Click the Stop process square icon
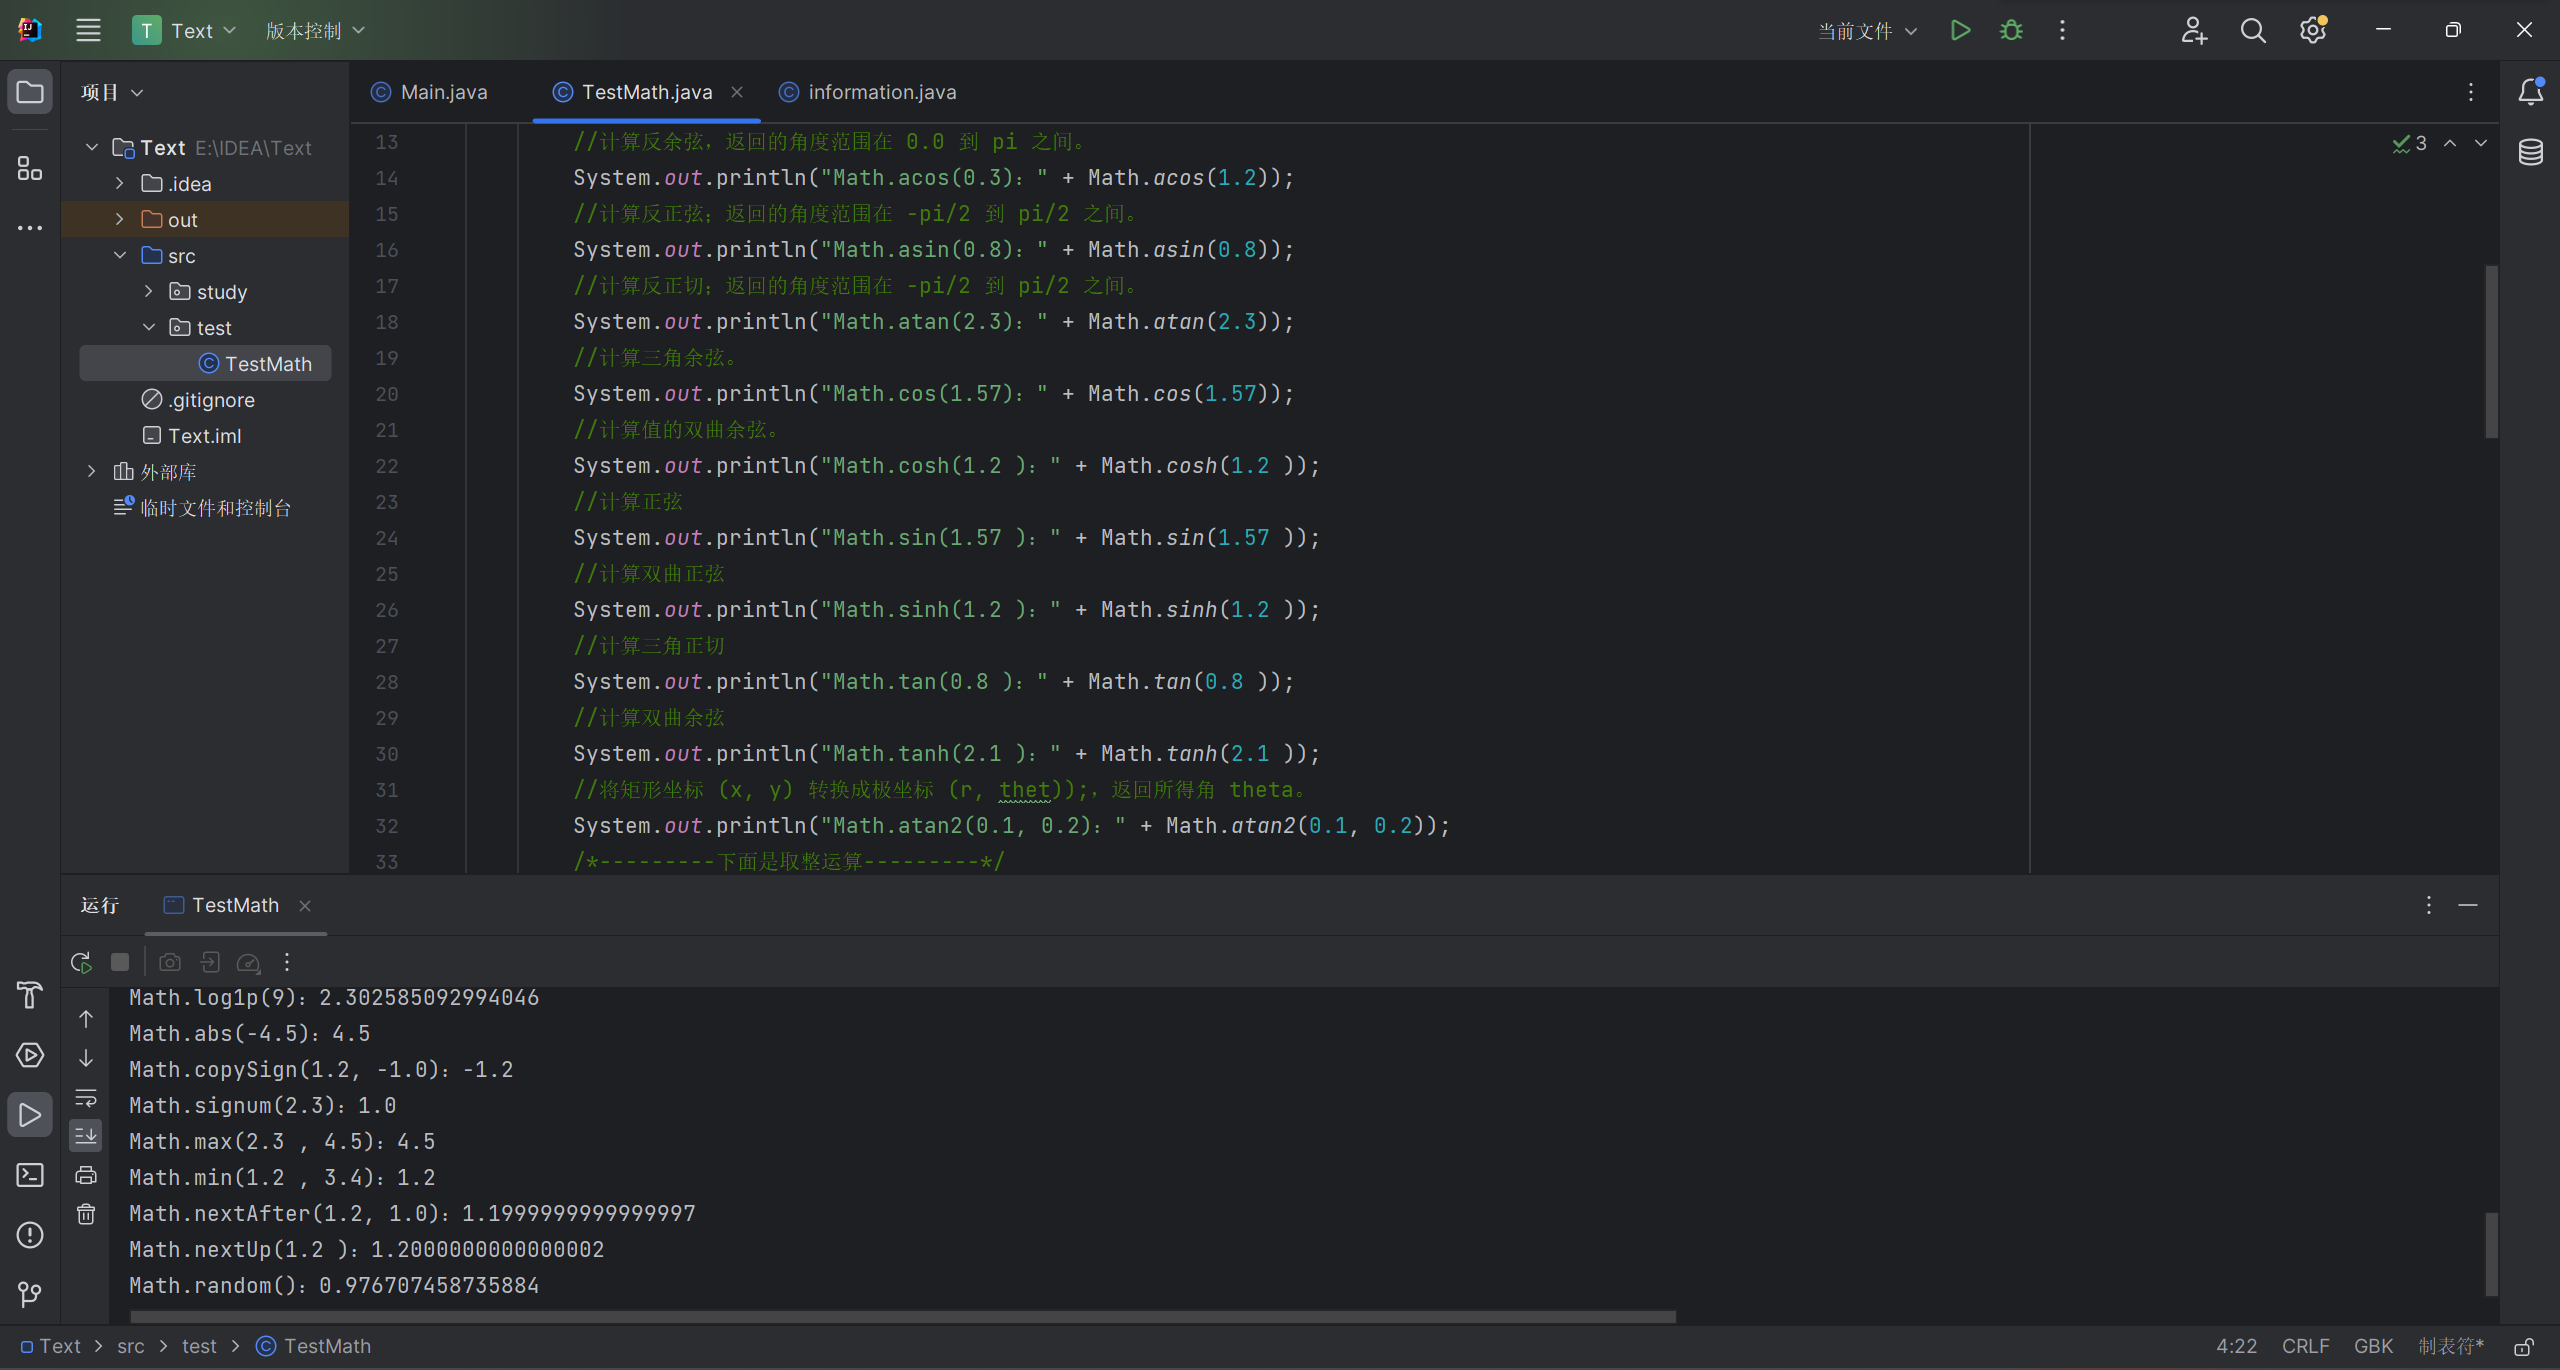The width and height of the screenshot is (2560, 1370). [120, 962]
